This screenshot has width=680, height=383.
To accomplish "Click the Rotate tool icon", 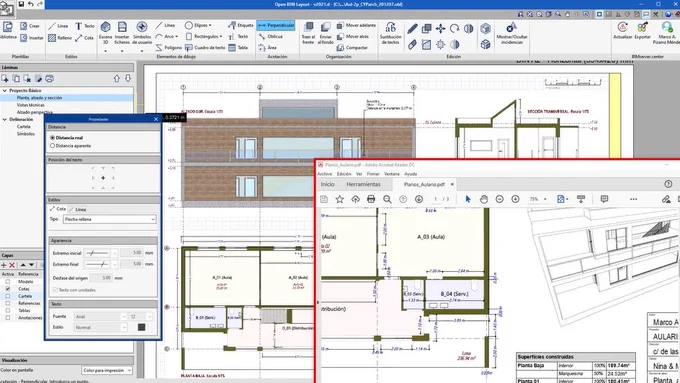I will (454, 29).
